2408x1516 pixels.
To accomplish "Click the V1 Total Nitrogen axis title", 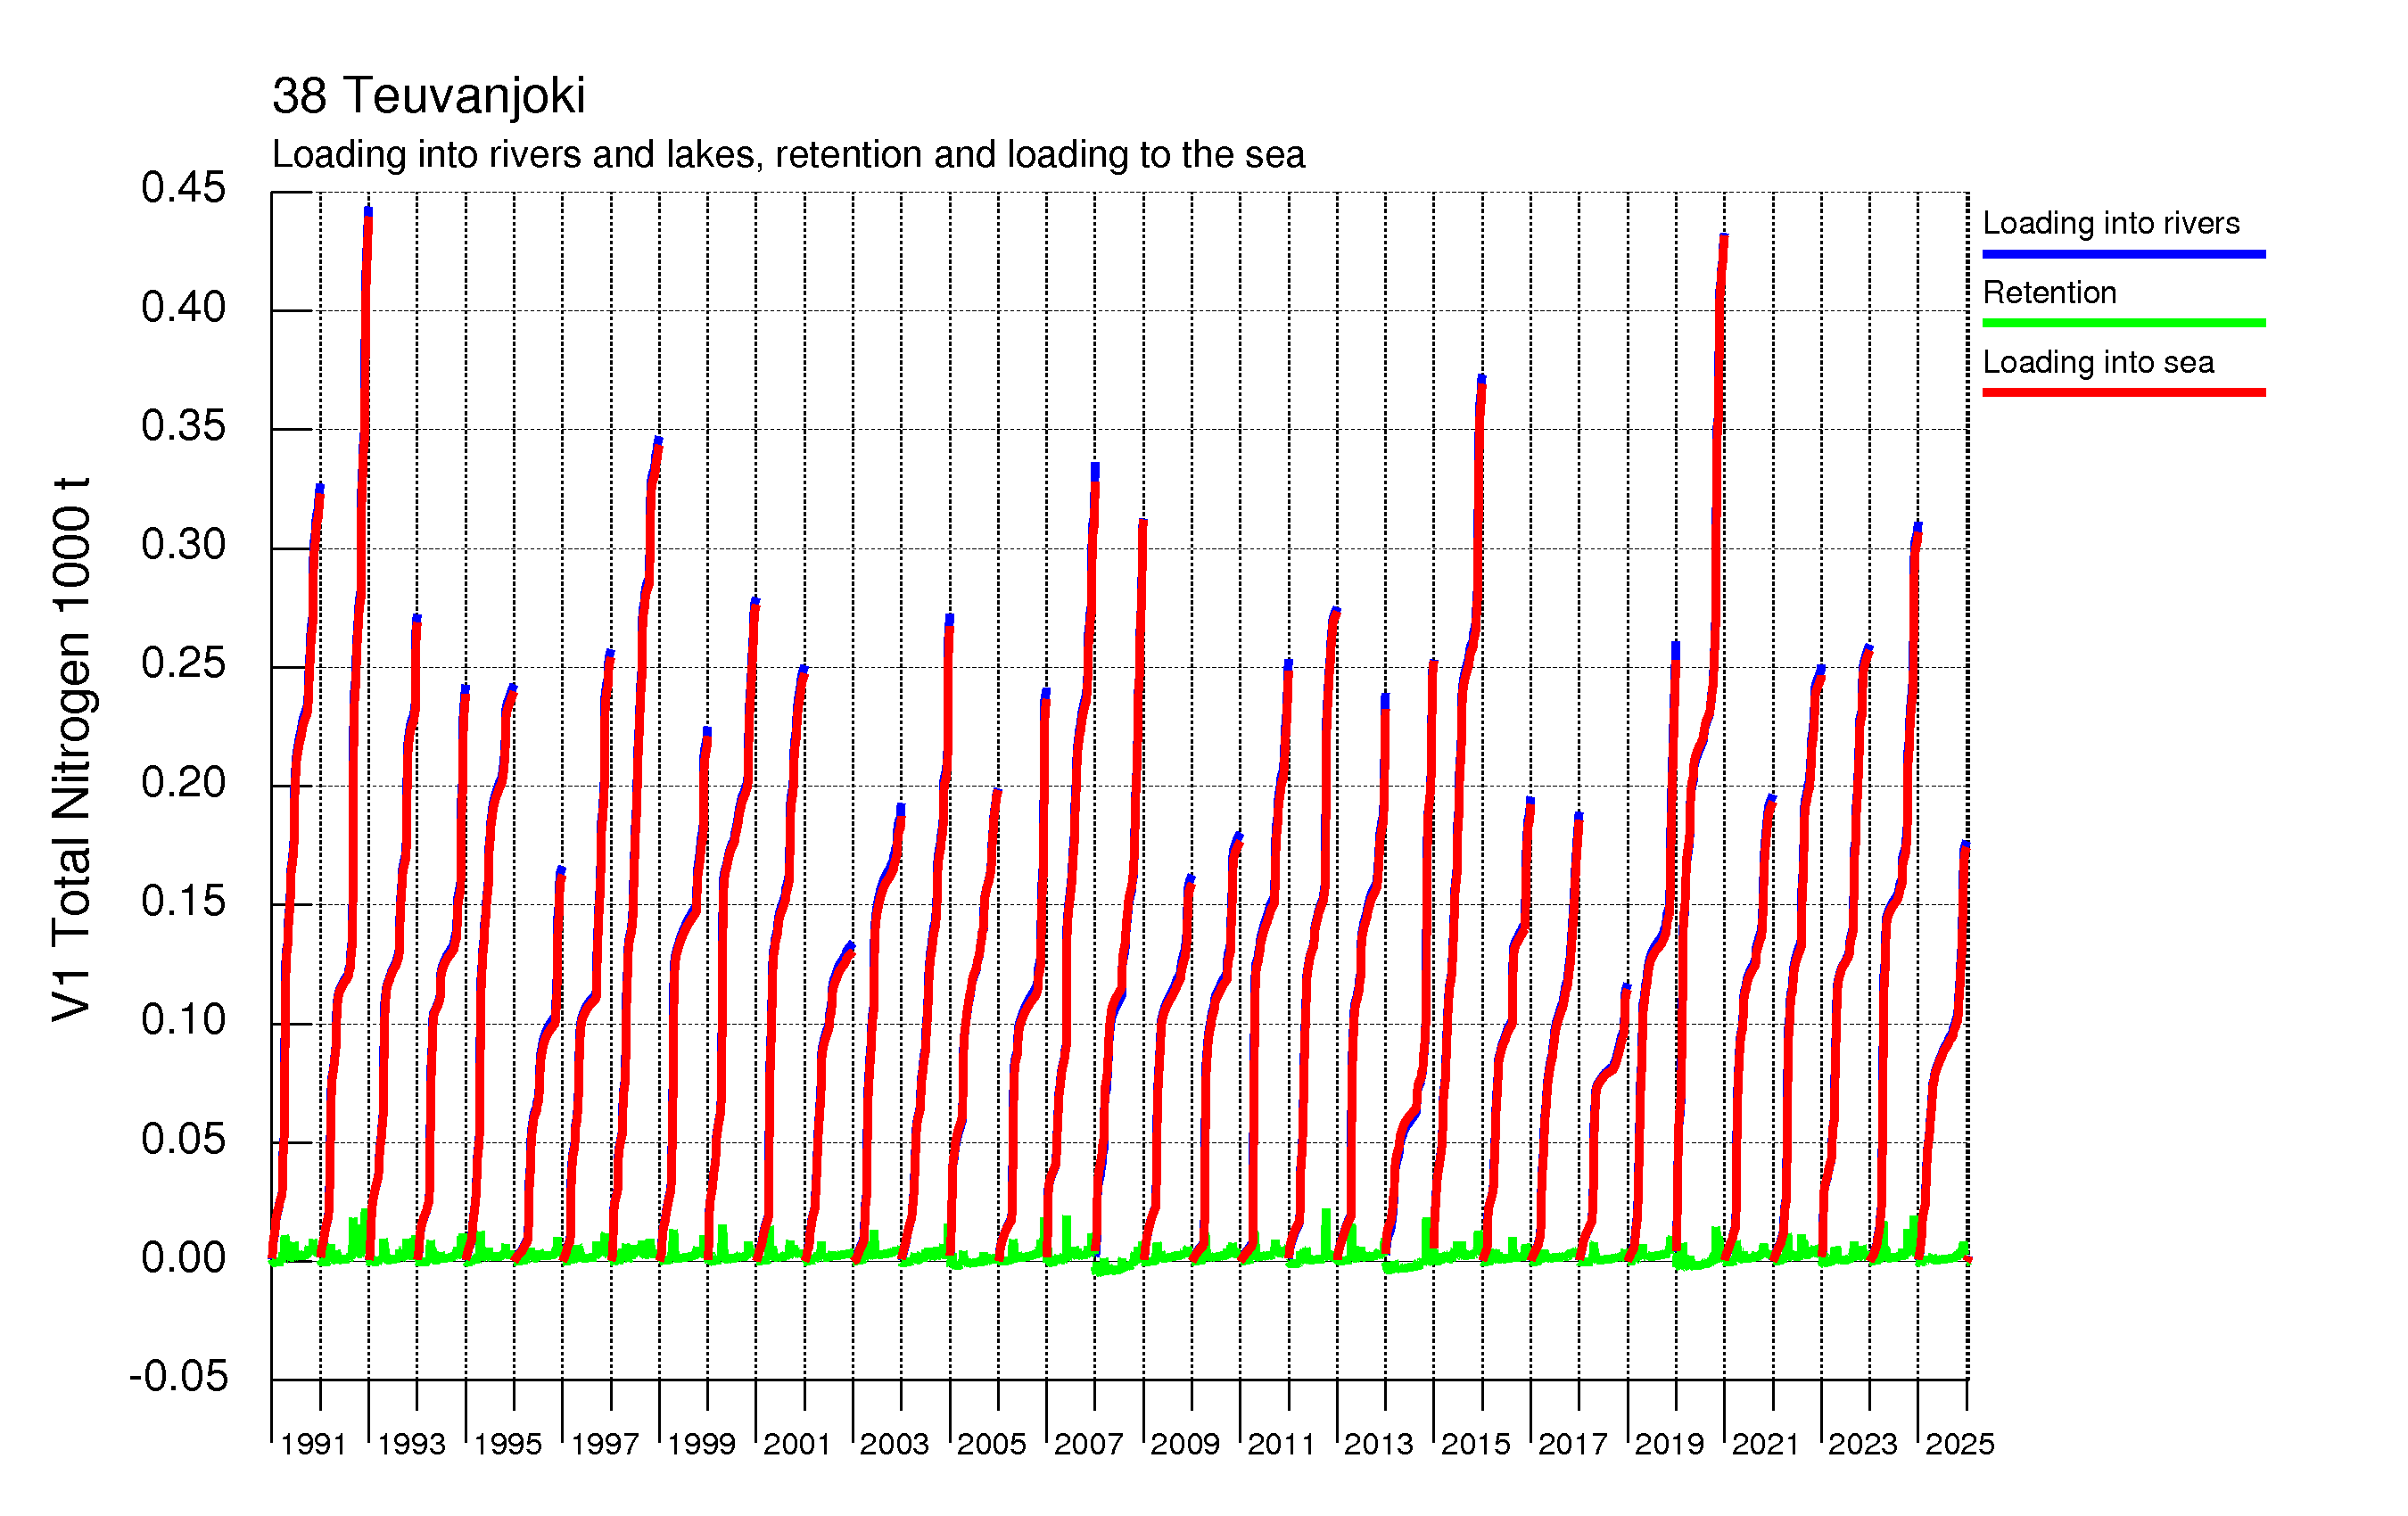I will point(72,748).
